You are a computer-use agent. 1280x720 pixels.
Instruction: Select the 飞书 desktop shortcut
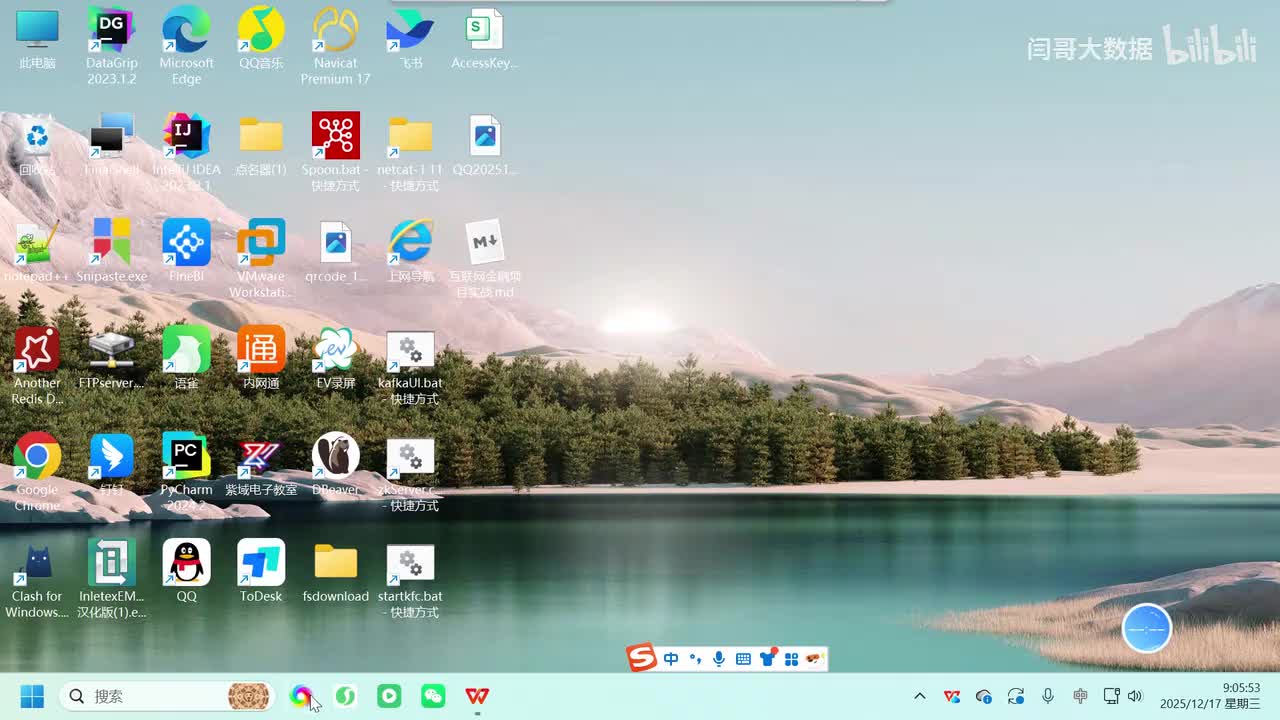(410, 40)
